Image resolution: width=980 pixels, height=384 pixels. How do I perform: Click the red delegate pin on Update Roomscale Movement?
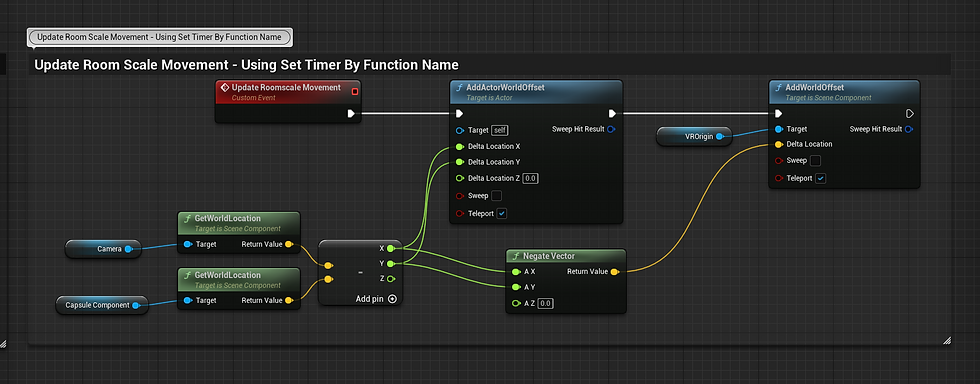point(355,91)
